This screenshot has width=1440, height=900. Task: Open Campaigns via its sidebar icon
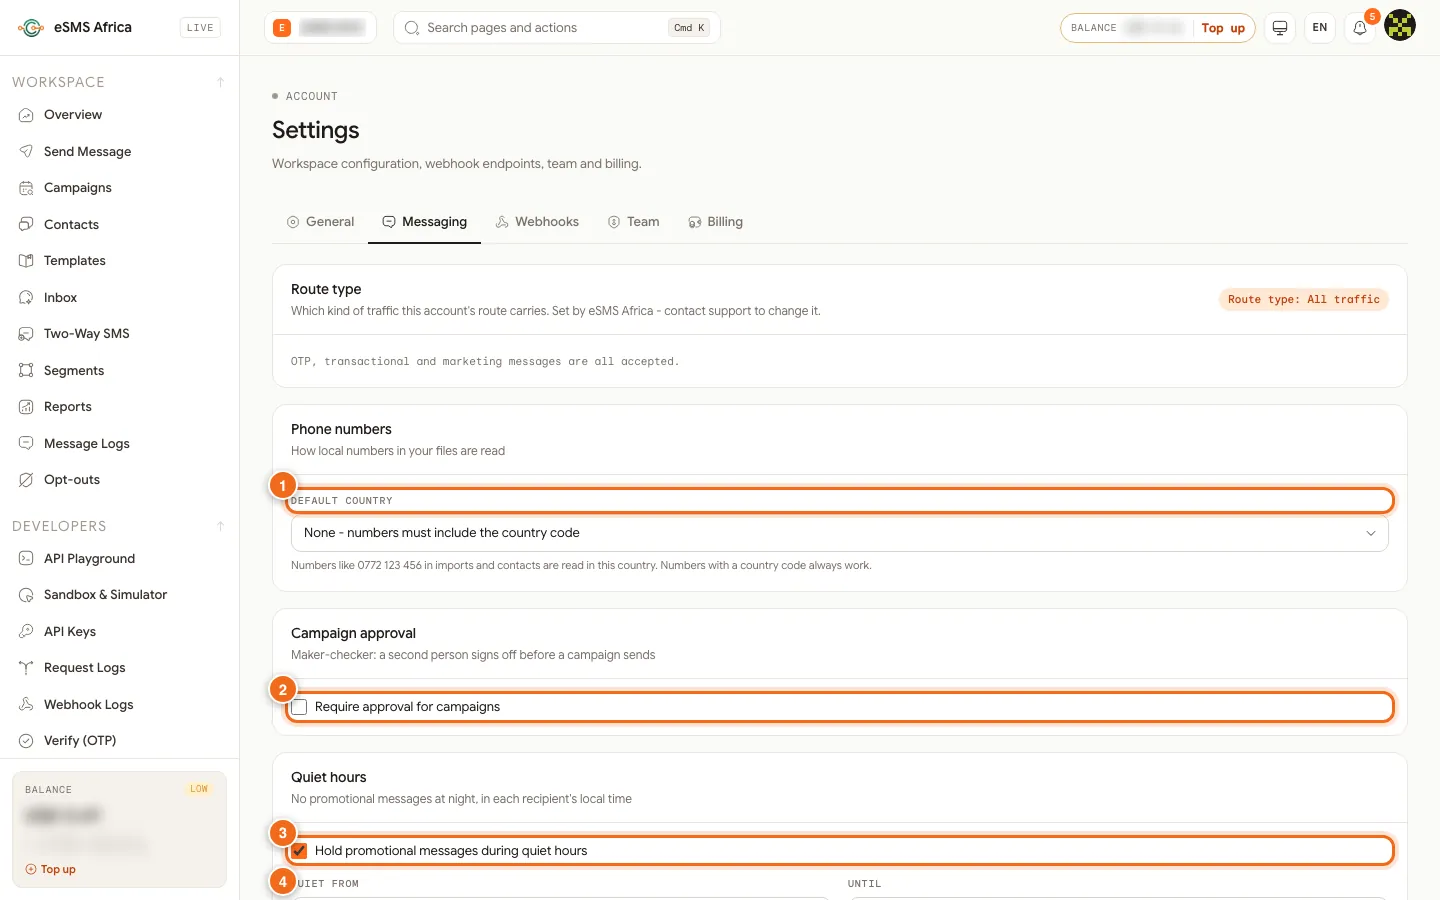point(26,188)
